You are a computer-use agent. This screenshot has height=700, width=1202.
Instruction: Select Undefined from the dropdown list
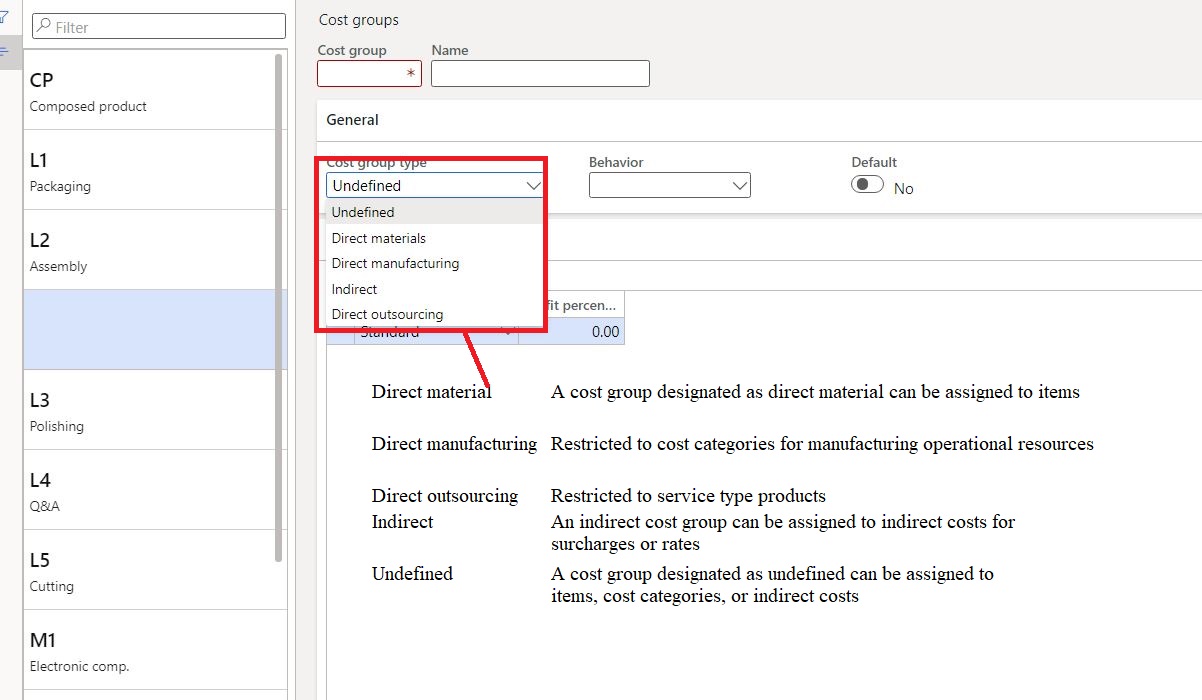(x=363, y=212)
